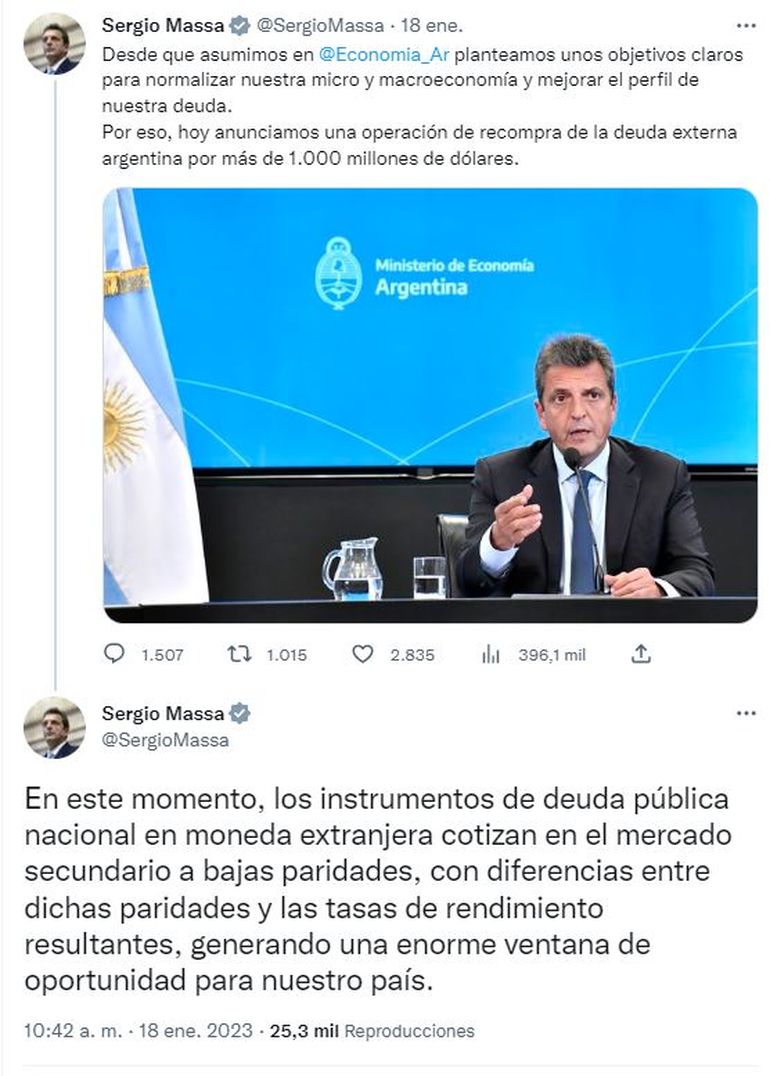Viewport: 770px width, 1076px height.
Task: Open second tweet's three-dot more menu
Action: (745, 714)
